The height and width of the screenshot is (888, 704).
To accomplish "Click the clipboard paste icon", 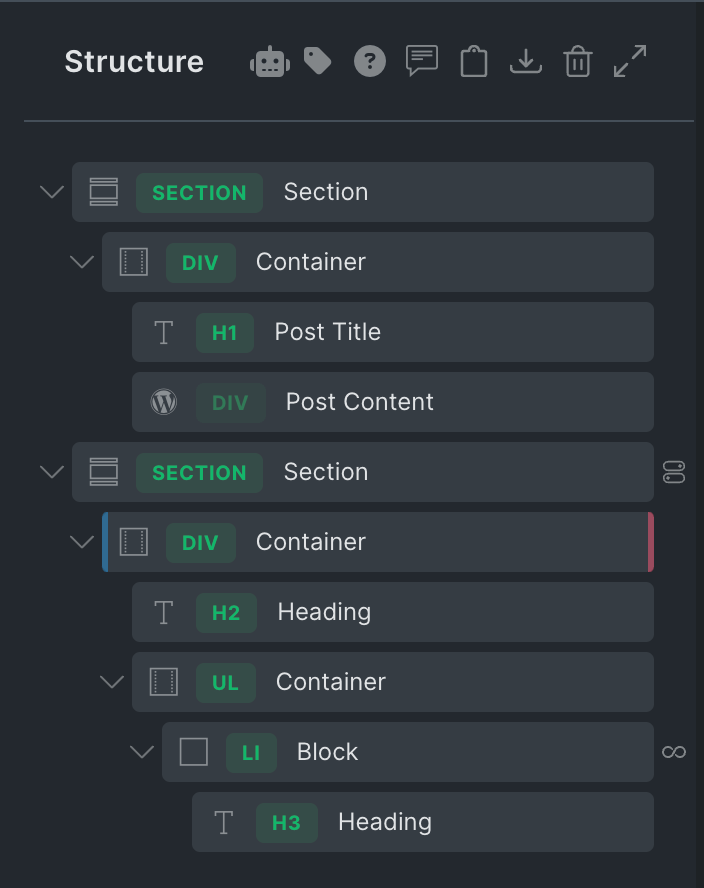I will point(474,62).
